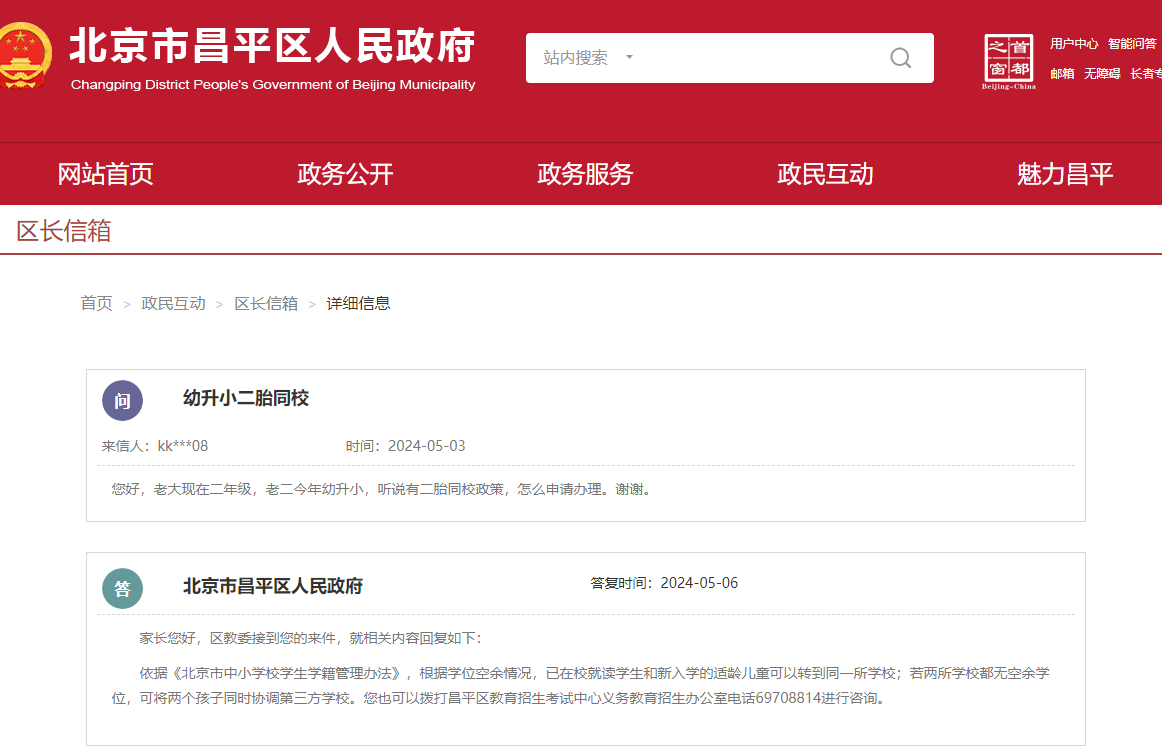
Task: Click the 北京市昌平区人民政府 site title
Action: [x=272, y=46]
